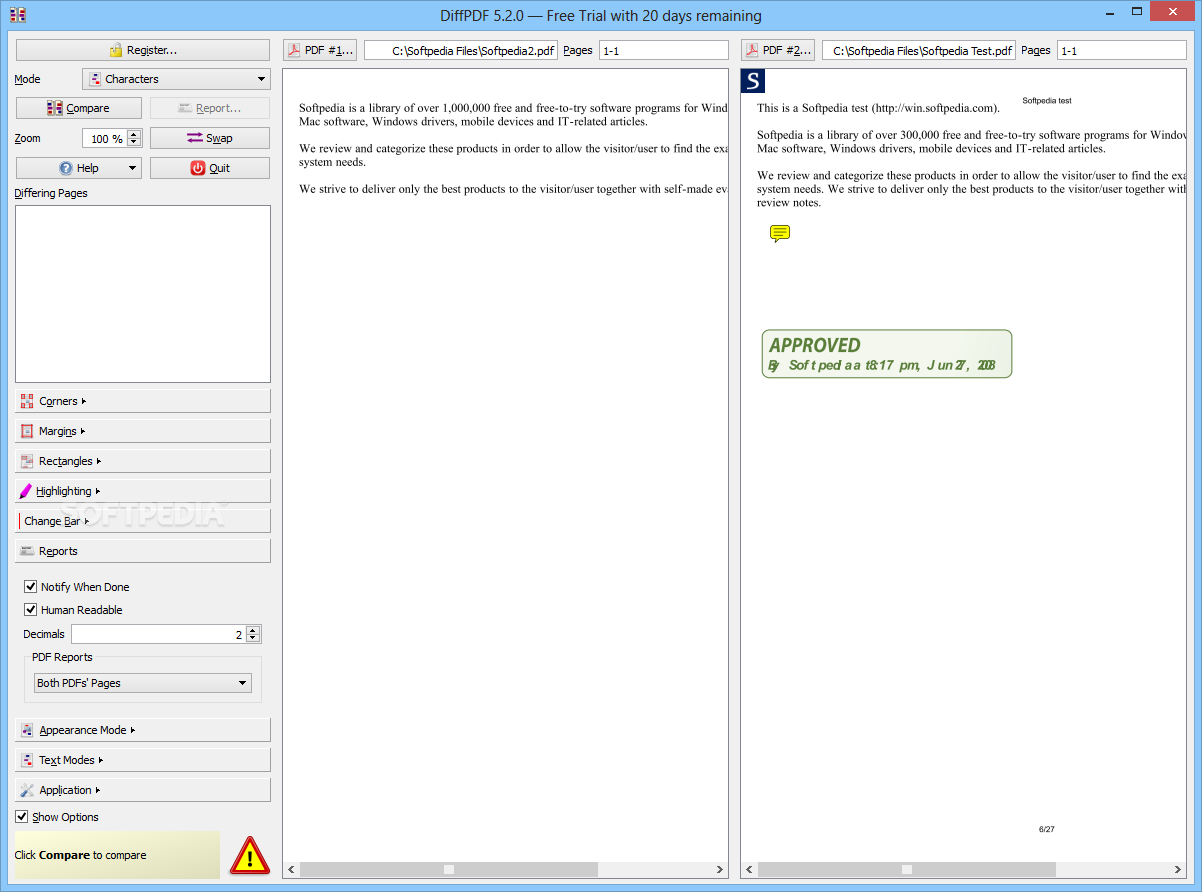Click inside the Differing Pages list

point(143,294)
